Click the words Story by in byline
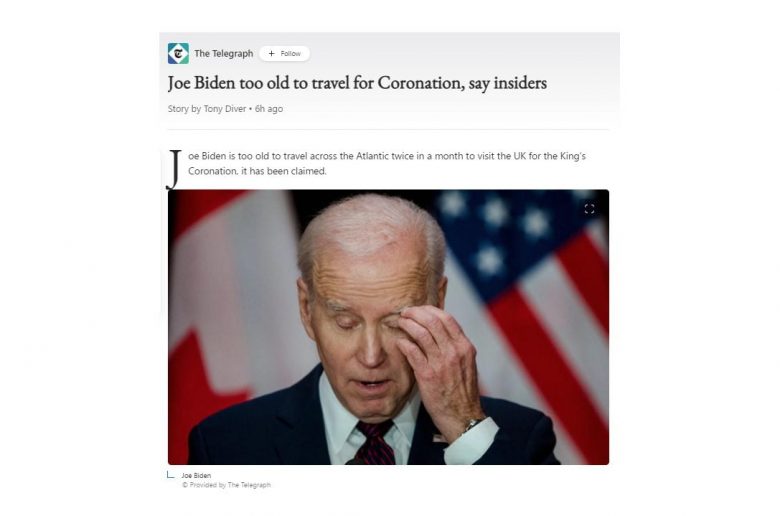This screenshot has height=516, width=780. 184,108
